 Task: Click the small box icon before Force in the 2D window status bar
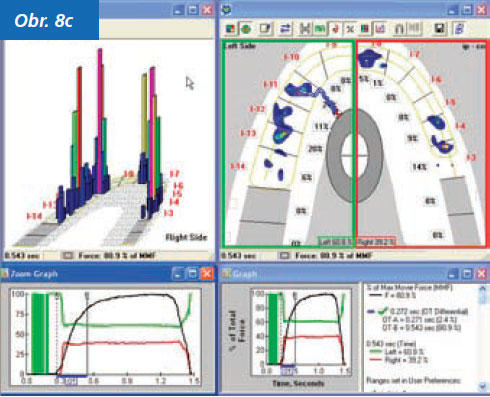tap(284, 256)
